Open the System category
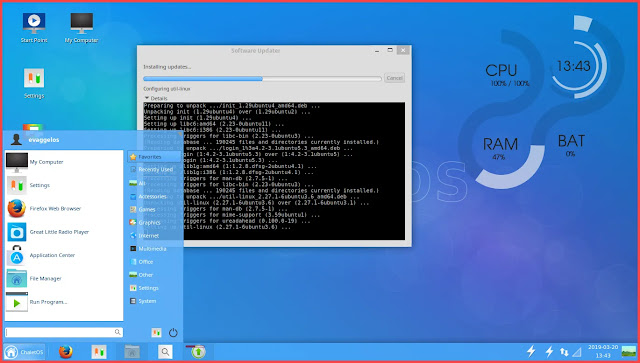The height and width of the screenshot is (363, 640). [x=154, y=301]
